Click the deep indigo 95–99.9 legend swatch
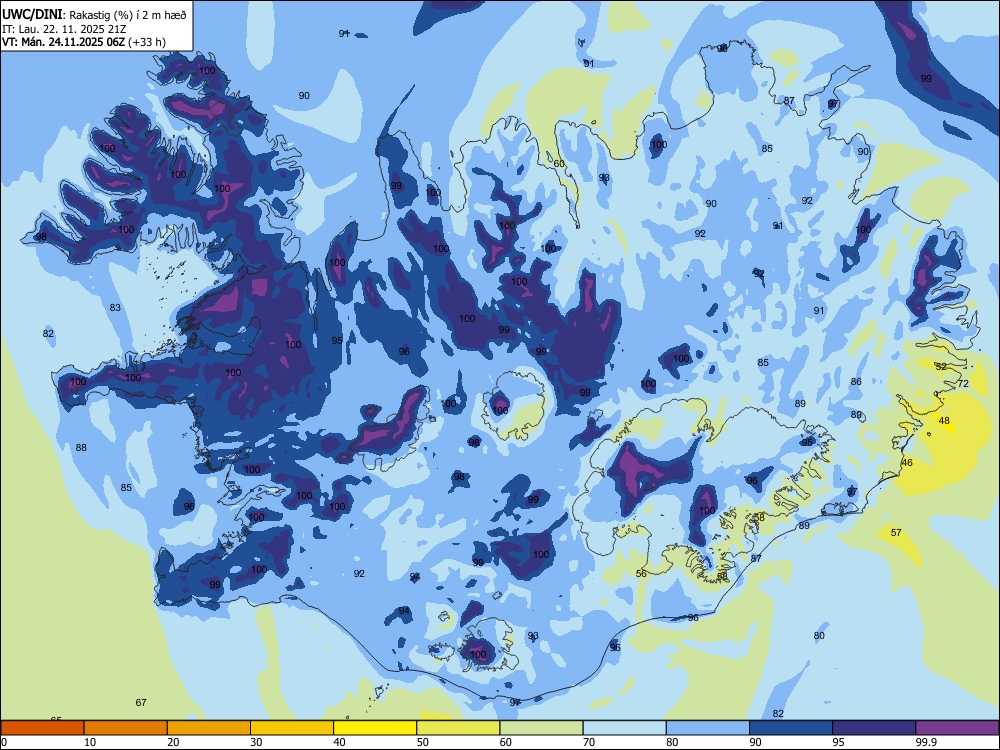Viewport: 1000px width, 750px height. [x=874, y=728]
